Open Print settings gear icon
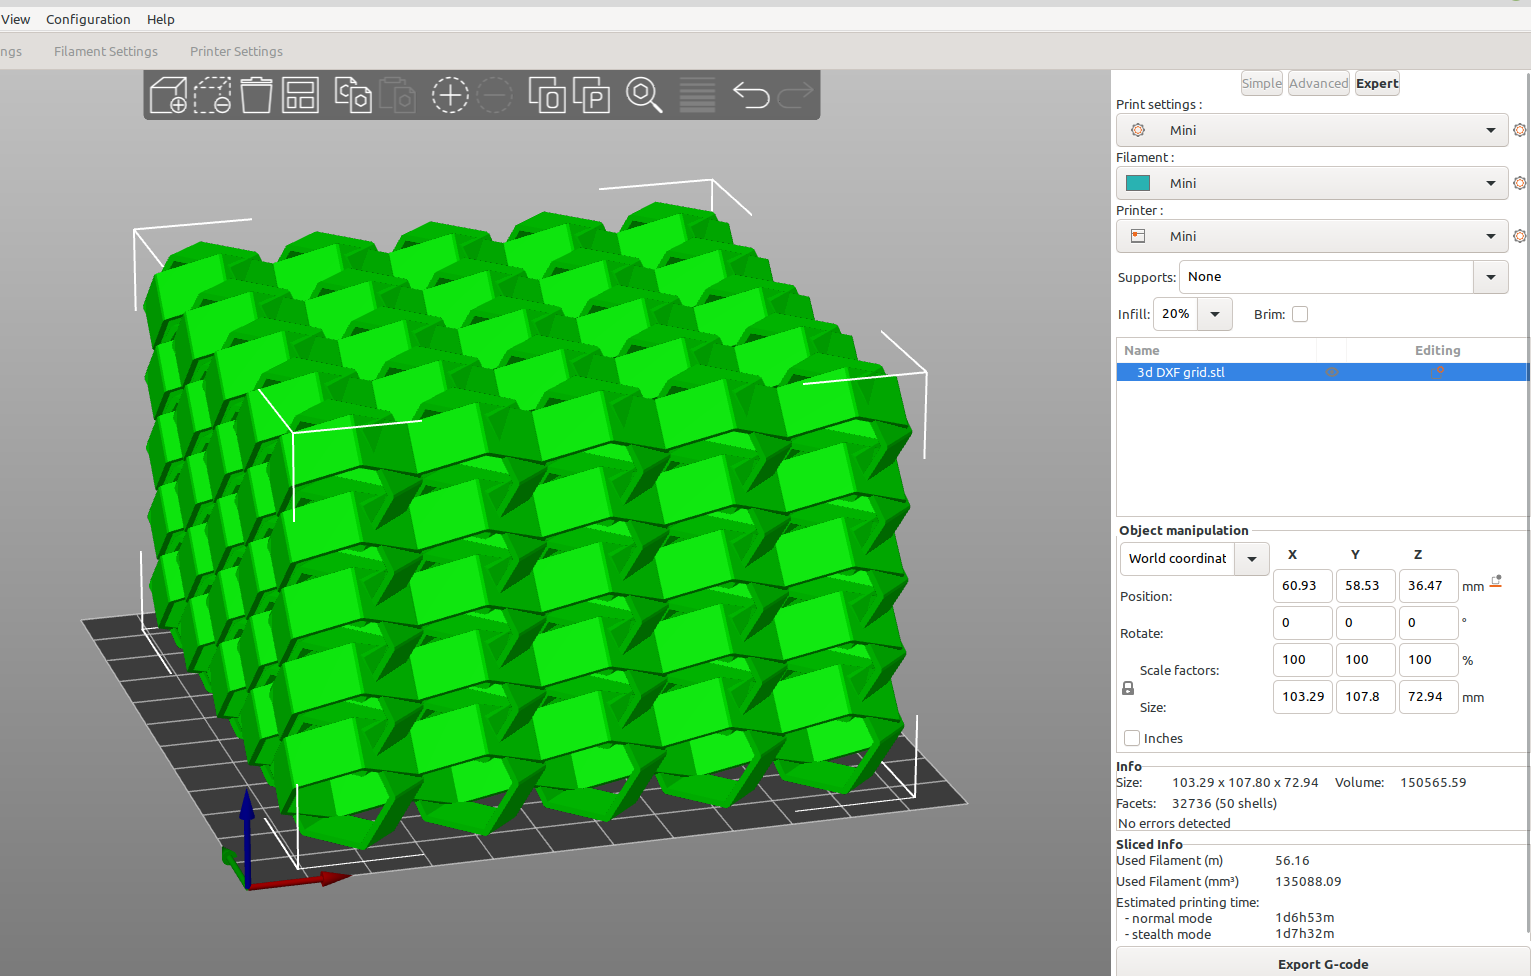Viewport: 1531px width, 976px height. pos(1520,130)
